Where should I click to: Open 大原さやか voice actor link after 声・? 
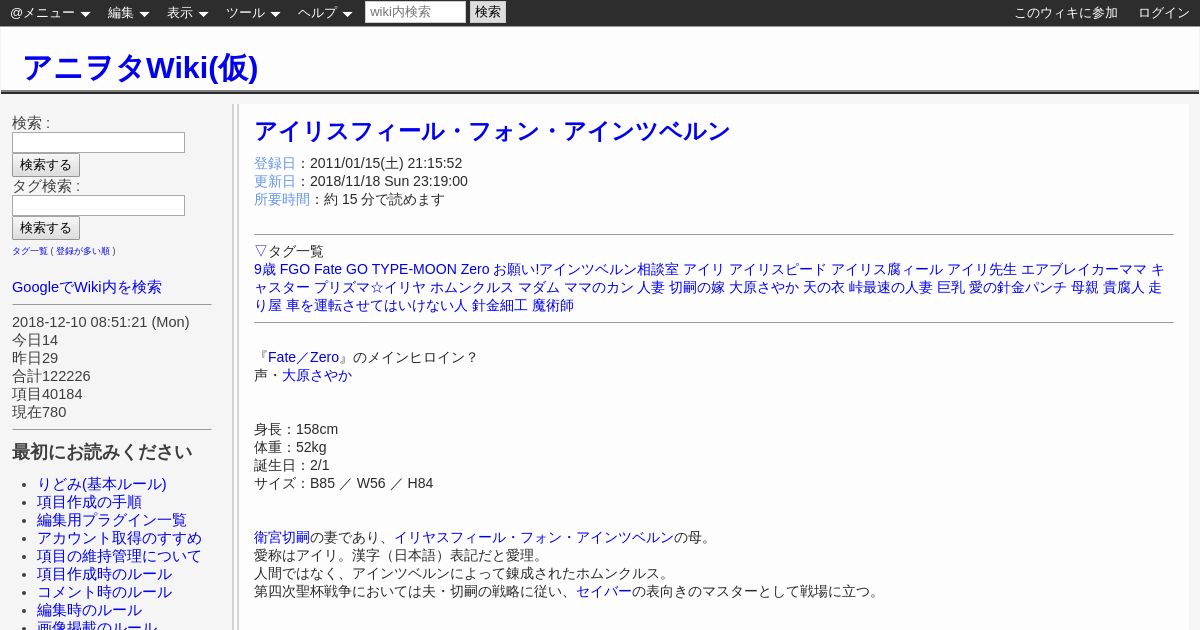pyautogui.click(x=317, y=375)
